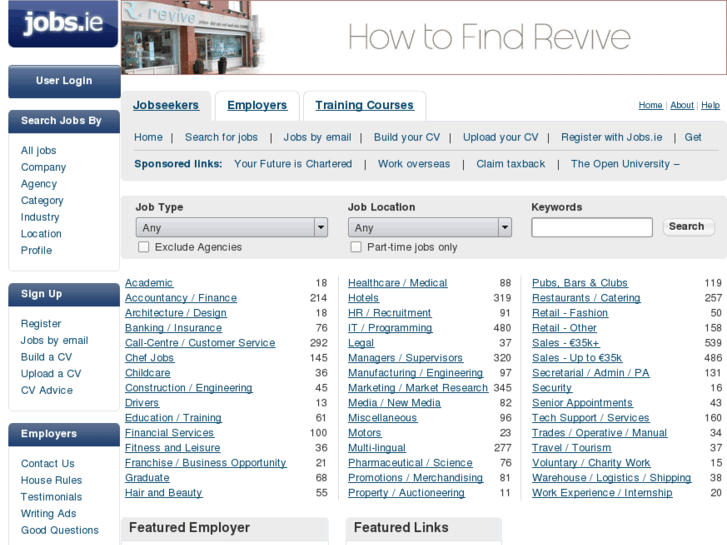This screenshot has width=727, height=545.
Task: Open Testimonials in the sidebar
Action: pos(51,497)
